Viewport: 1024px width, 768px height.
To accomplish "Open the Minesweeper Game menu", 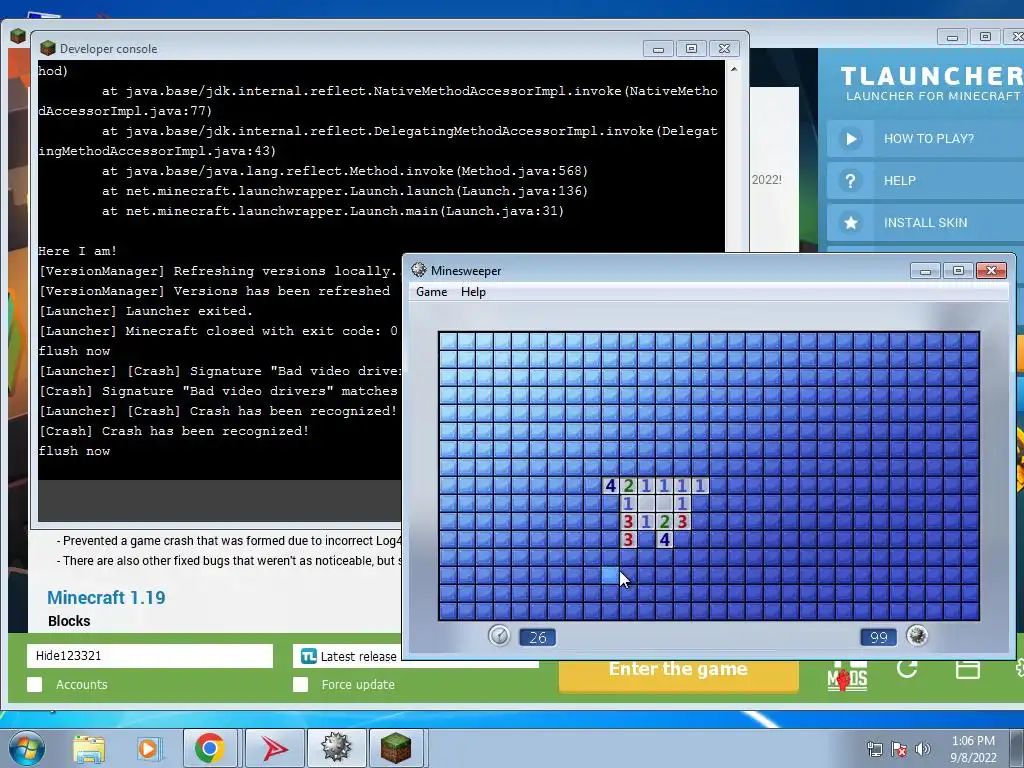I will 432,292.
